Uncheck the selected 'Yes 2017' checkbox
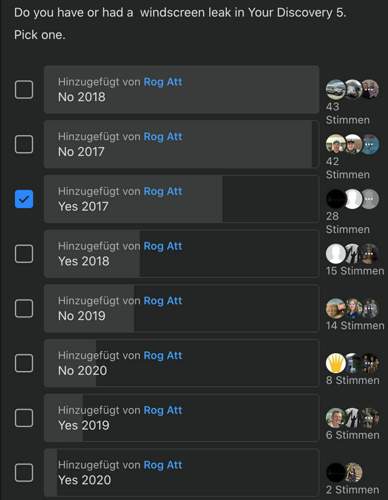Viewport: 388px width, 500px height. (x=24, y=199)
